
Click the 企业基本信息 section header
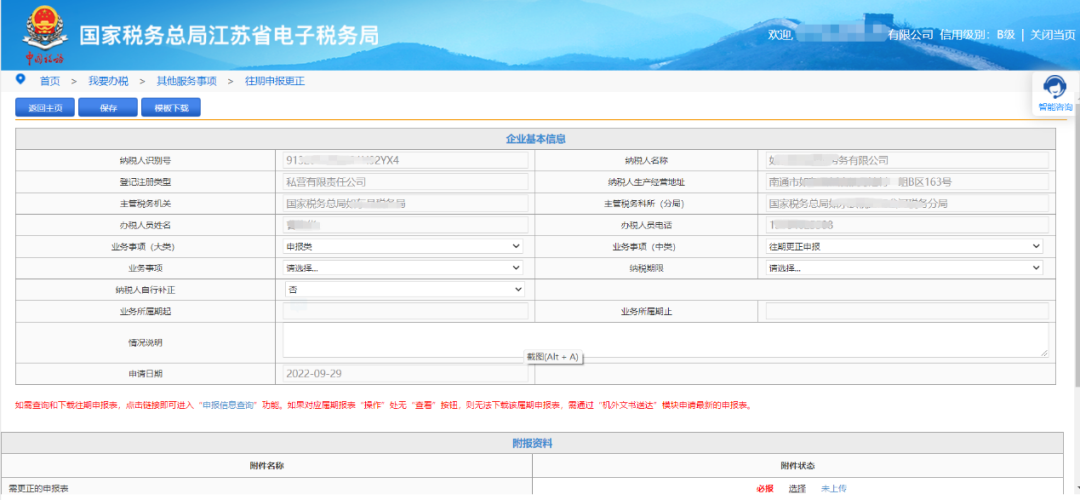[535, 139]
